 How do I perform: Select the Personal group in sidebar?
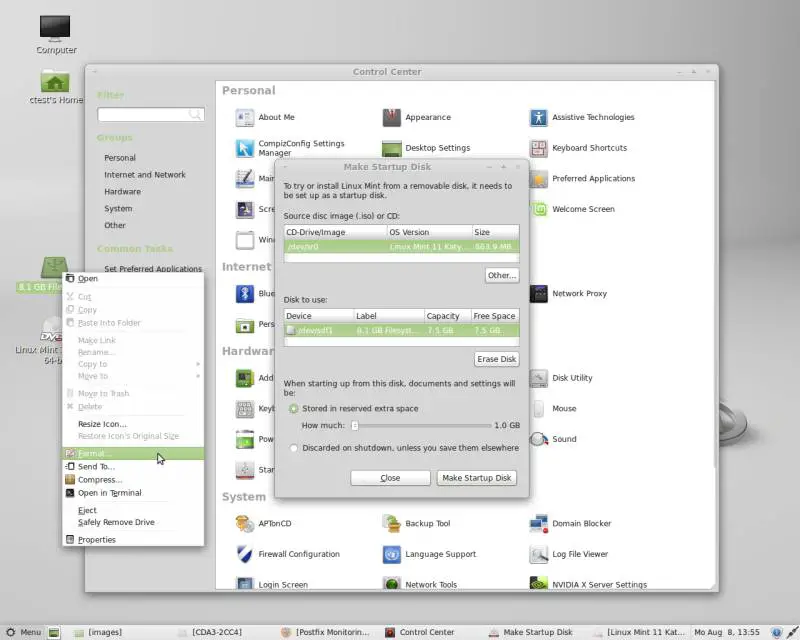click(x=120, y=158)
